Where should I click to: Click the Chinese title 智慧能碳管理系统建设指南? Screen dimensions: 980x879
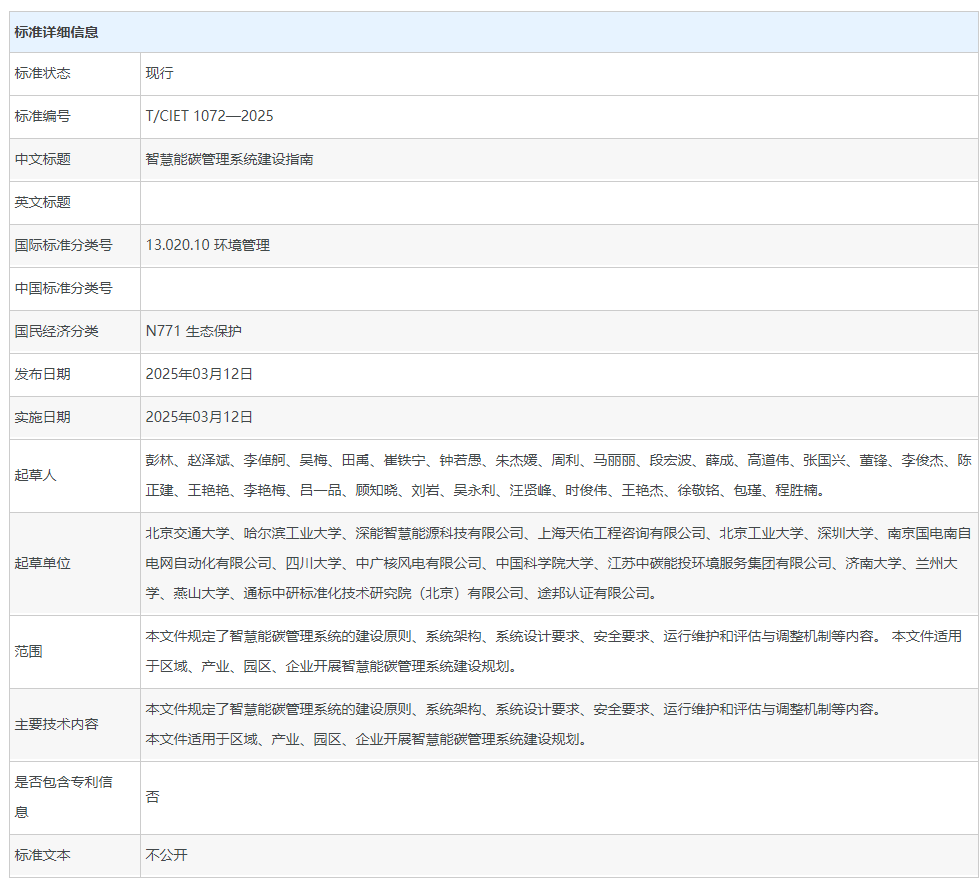(229, 159)
